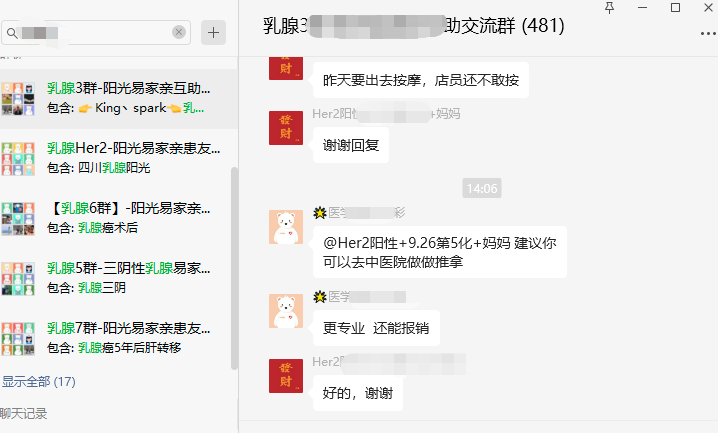Open the bear avatar beside 更专业 还能报销

[x=286, y=311]
